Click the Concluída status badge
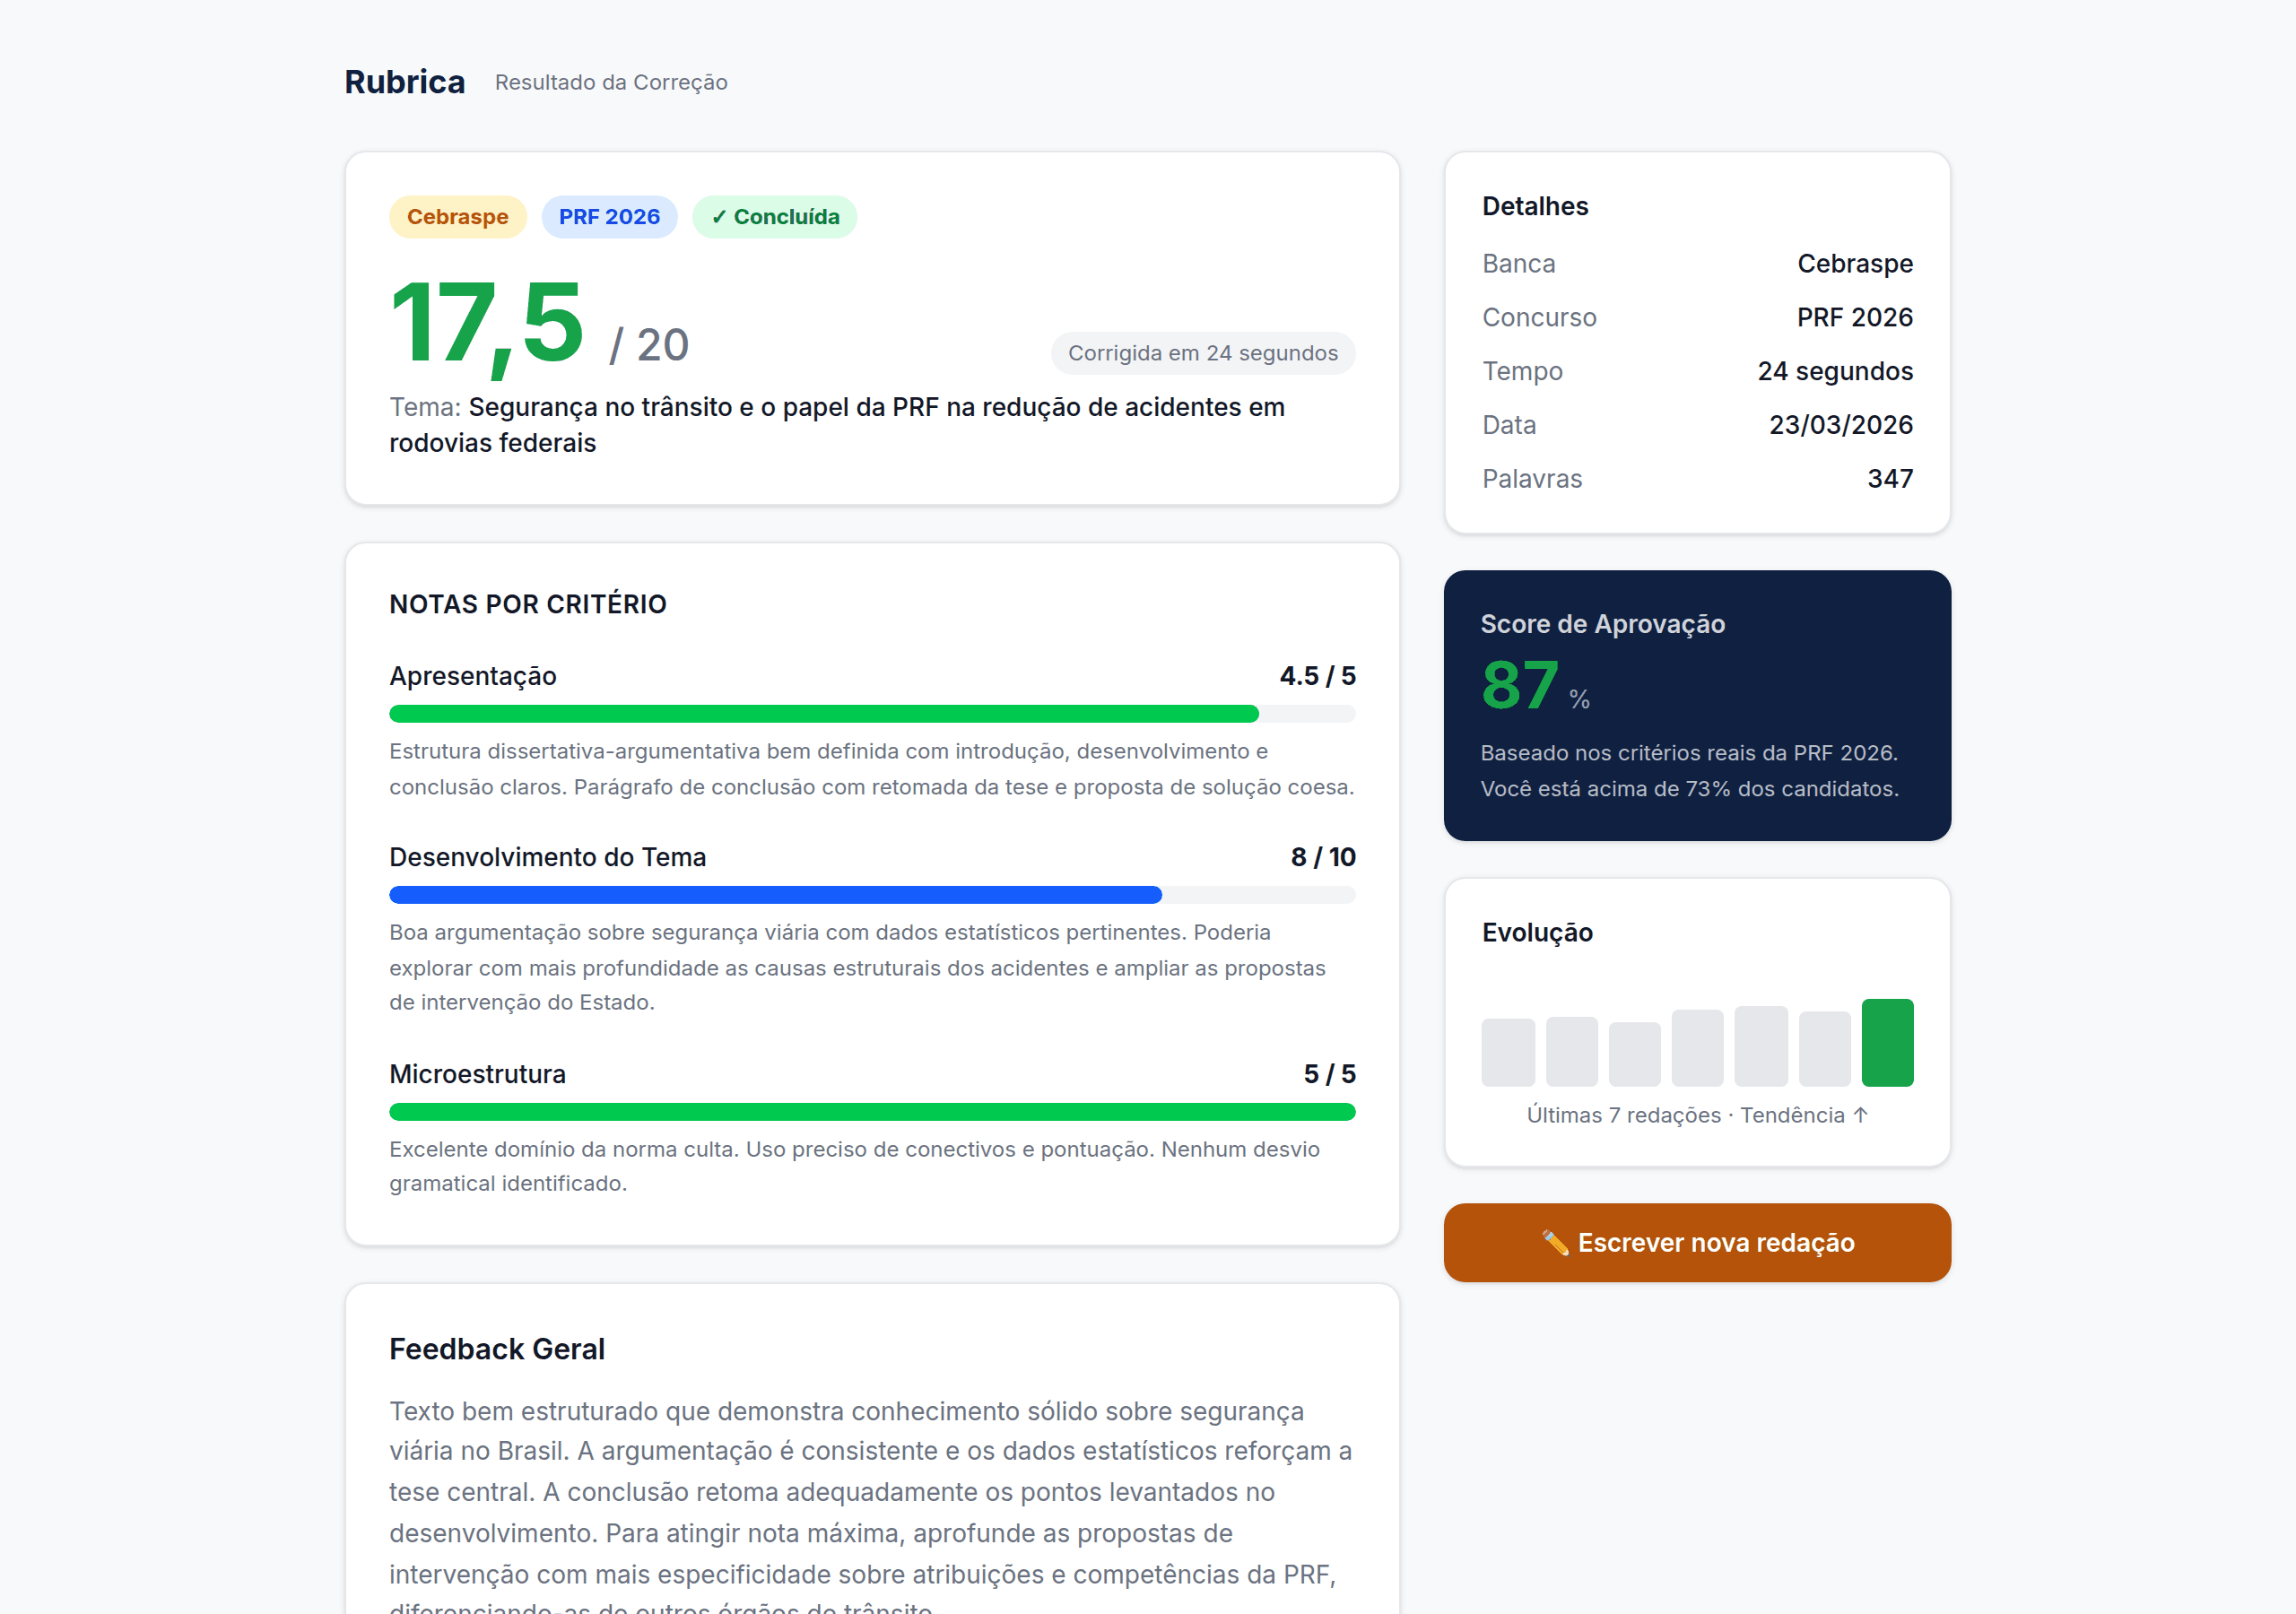The image size is (2296, 1614). (775, 216)
